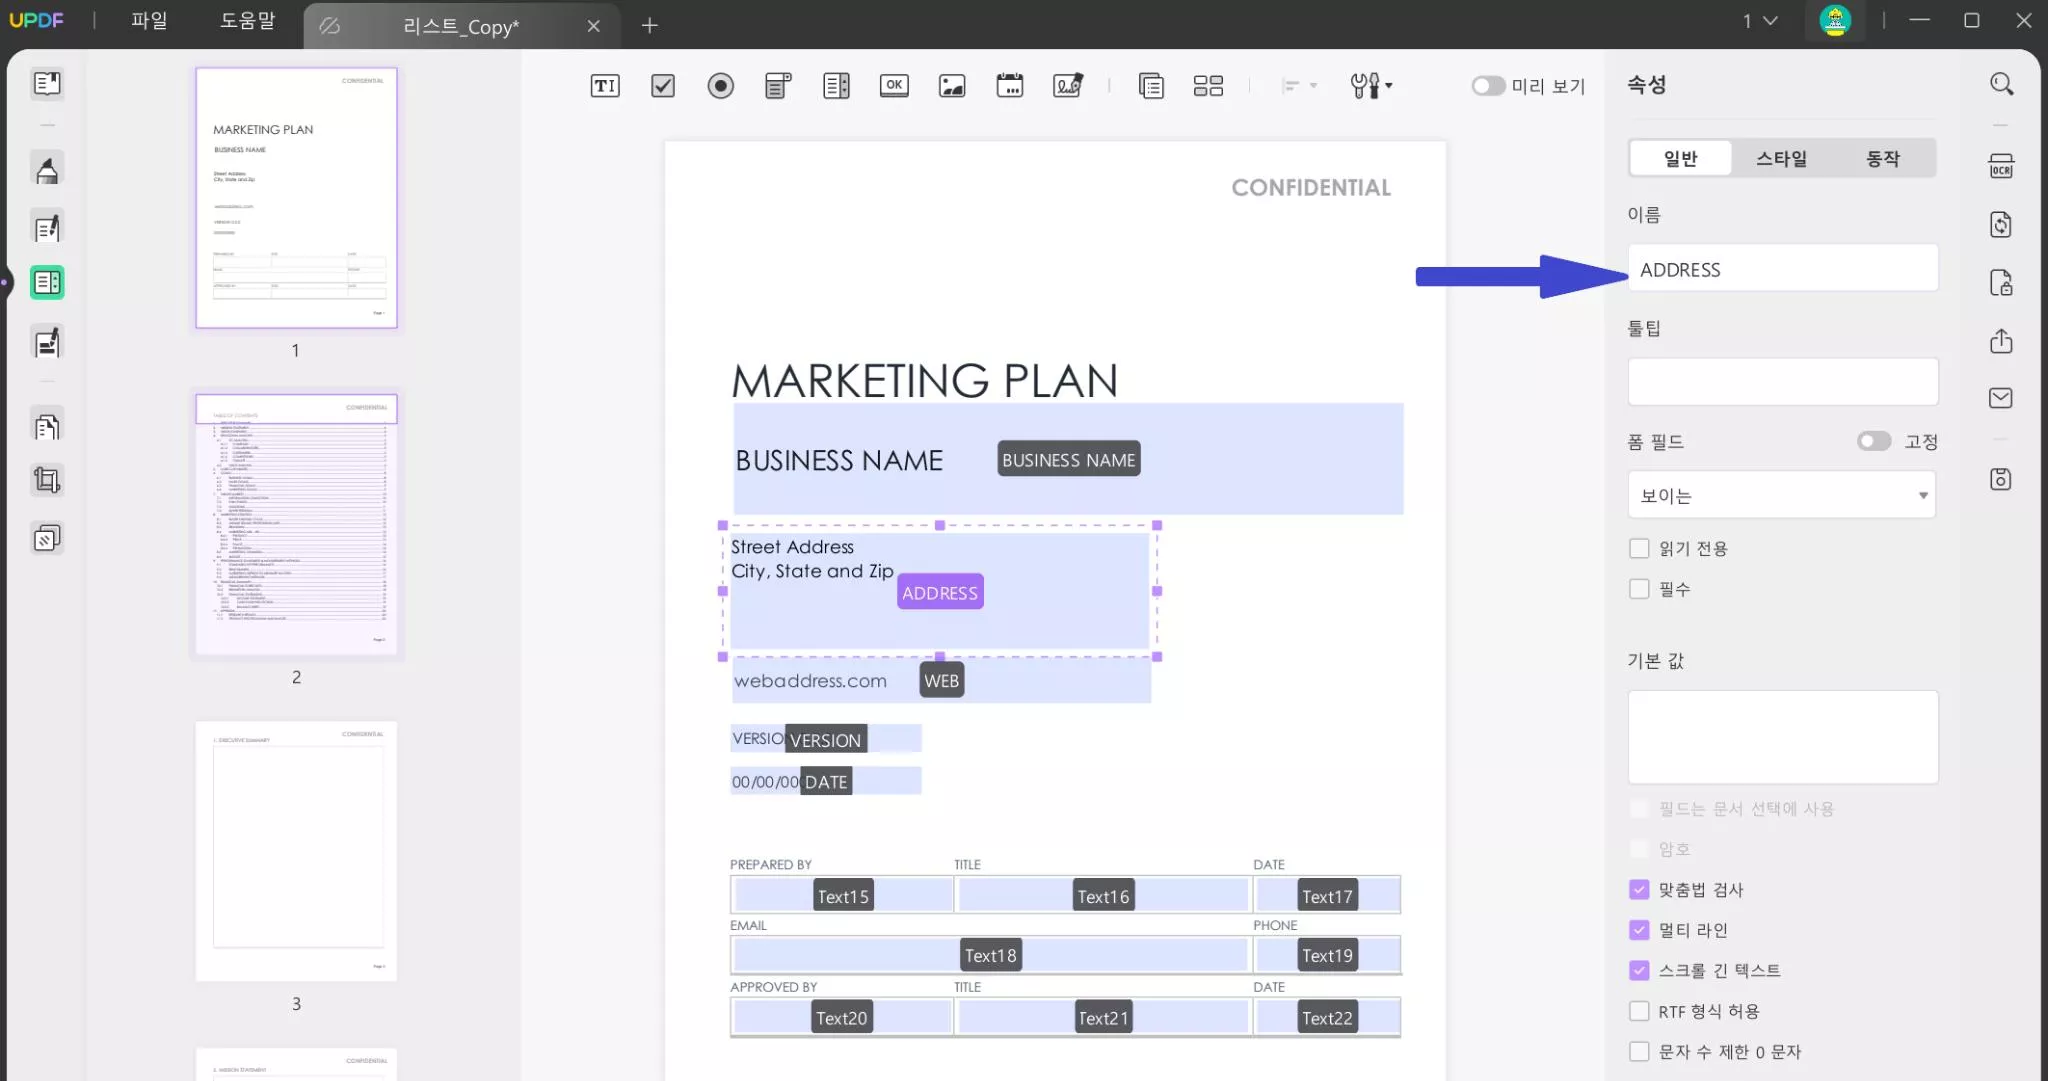This screenshot has width=2048, height=1081.
Task: Select page 2 thumbnail
Action: click(296, 525)
